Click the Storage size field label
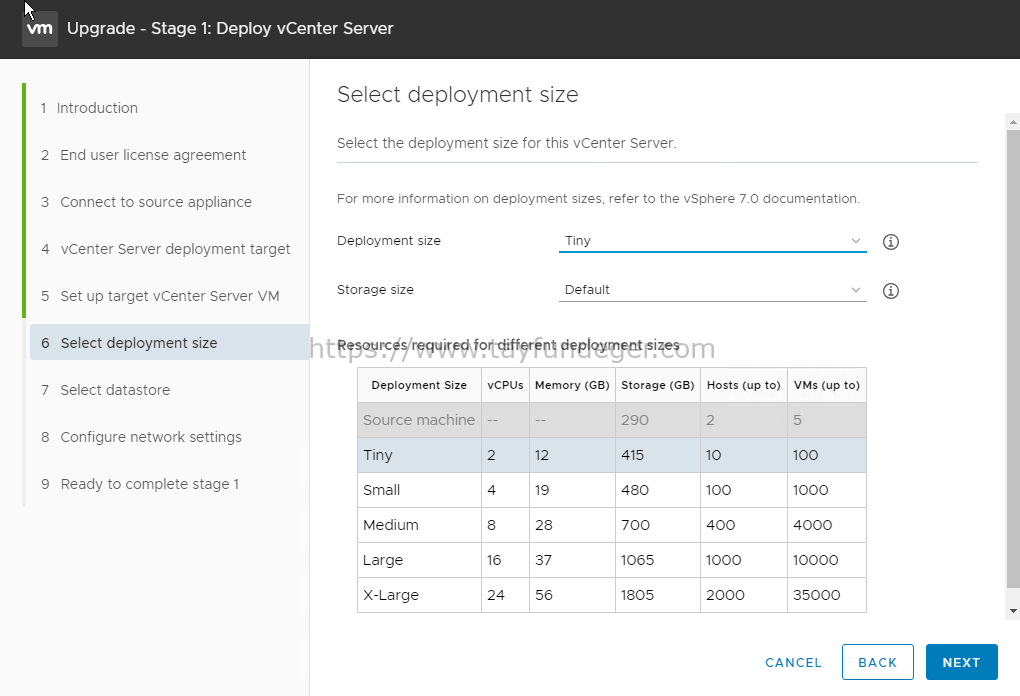The width and height of the screenshot is (1020, 696). 375,289
